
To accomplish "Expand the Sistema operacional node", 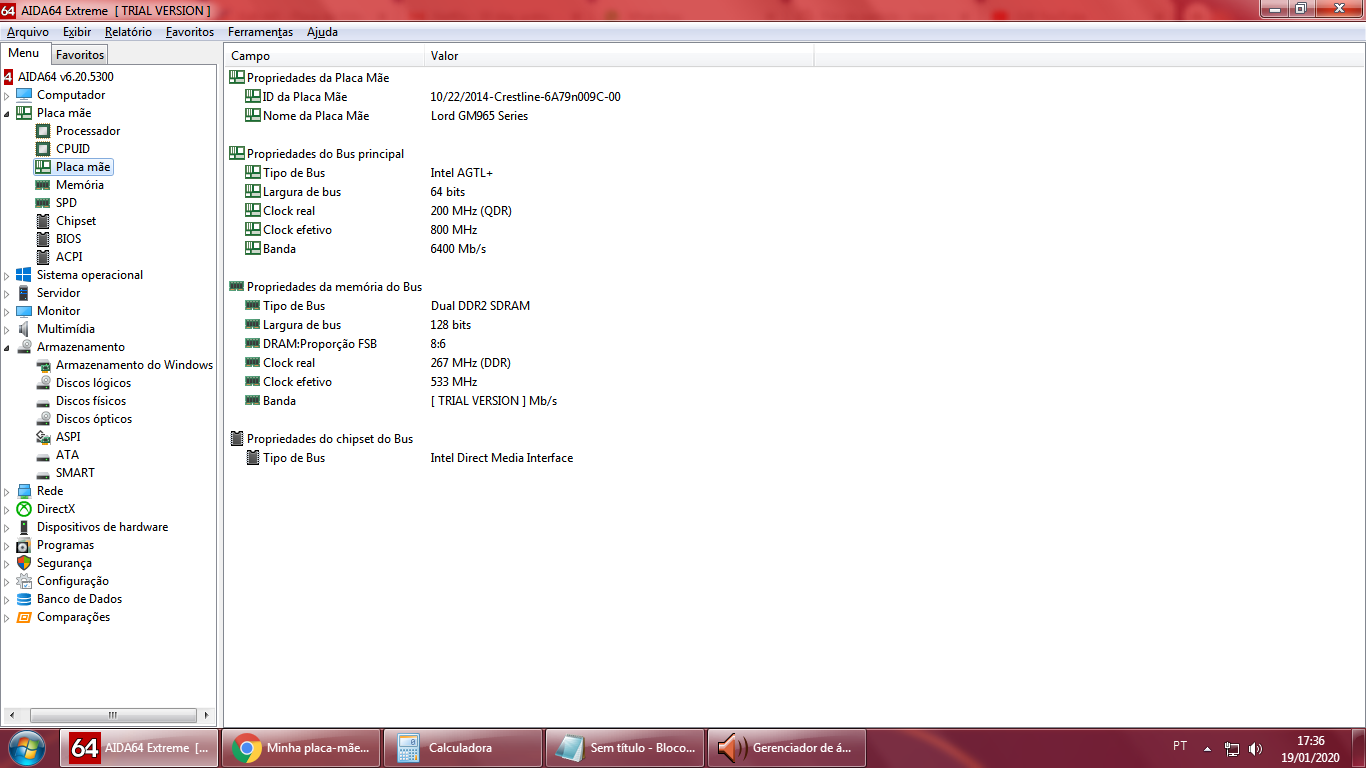I will coord(7,276).
